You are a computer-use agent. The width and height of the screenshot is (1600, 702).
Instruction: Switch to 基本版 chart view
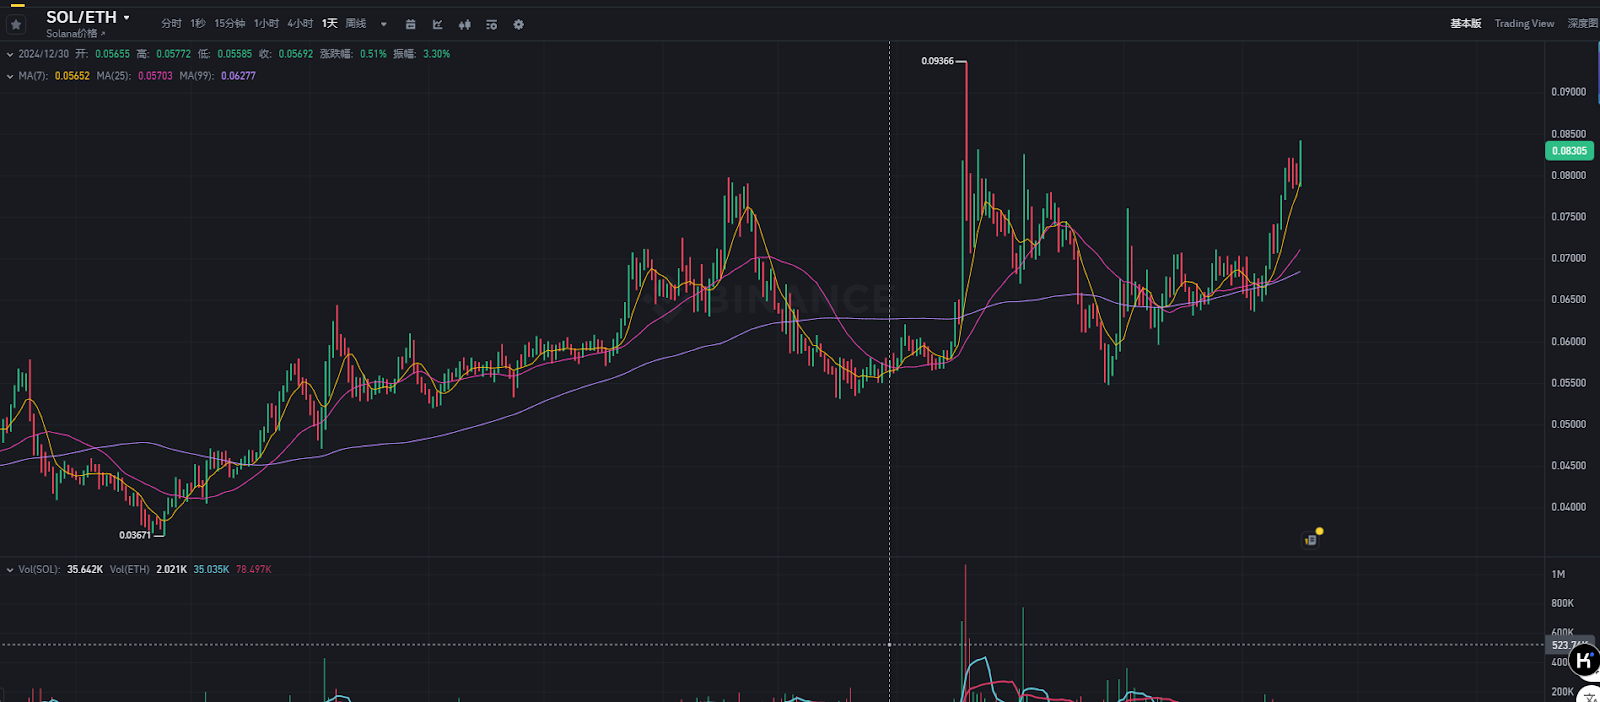(x=1466, y=23)
